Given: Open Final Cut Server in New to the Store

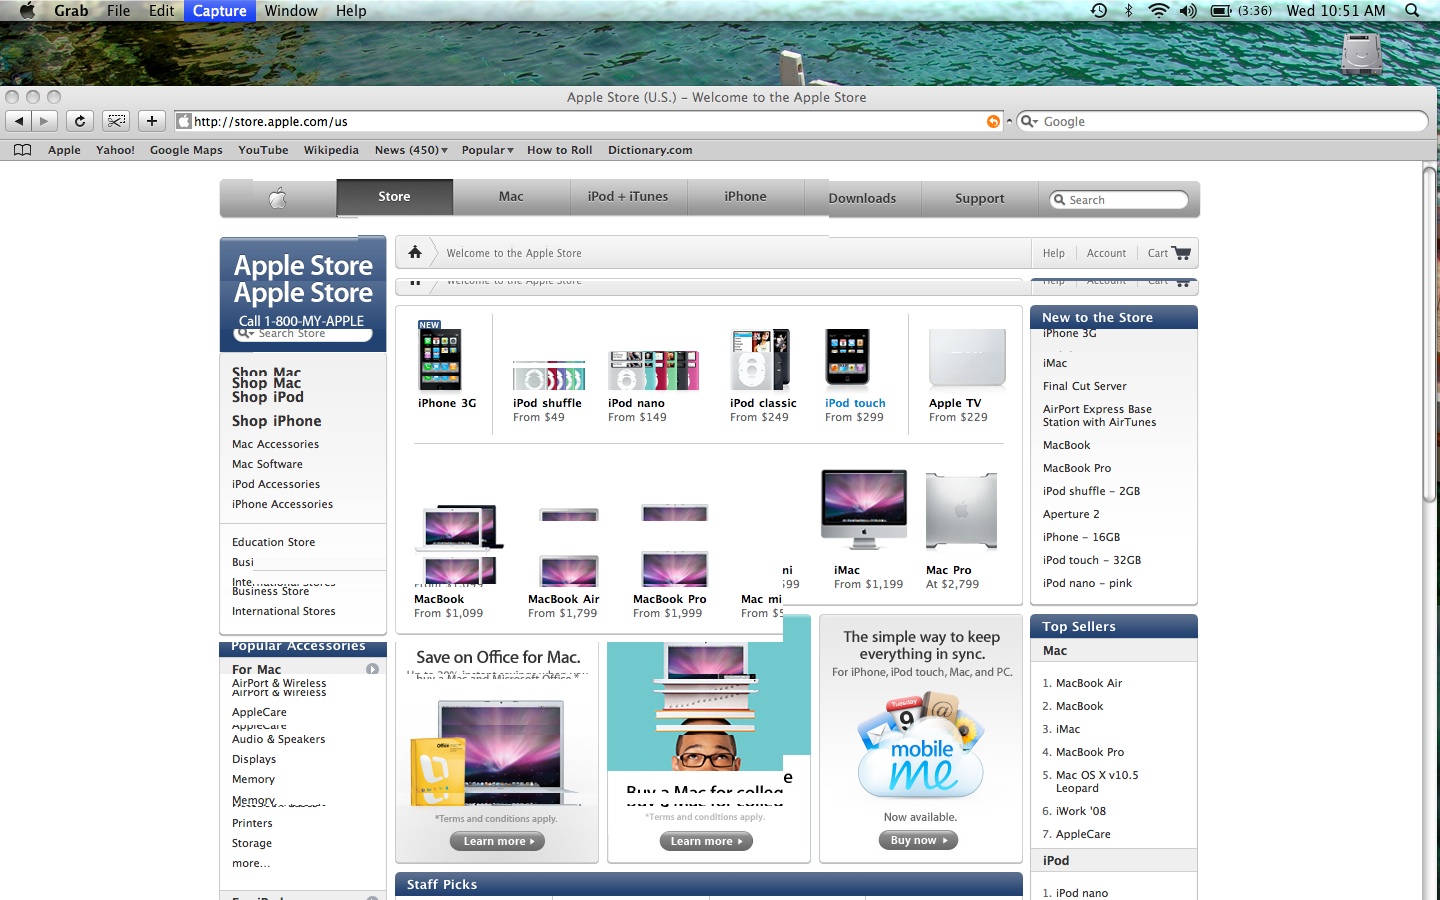Looking at the screenshot, I should 1084,386.
